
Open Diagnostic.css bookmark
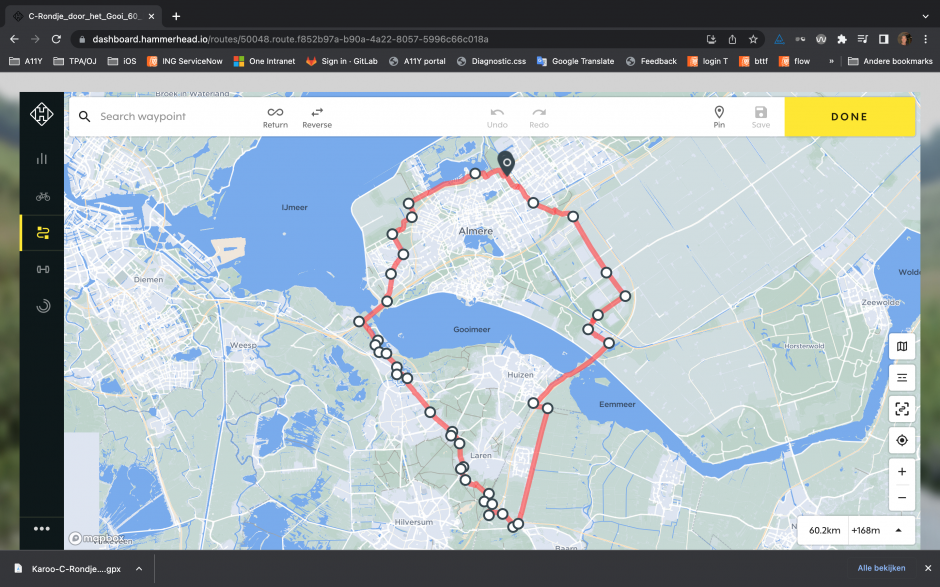coord(492,61)
